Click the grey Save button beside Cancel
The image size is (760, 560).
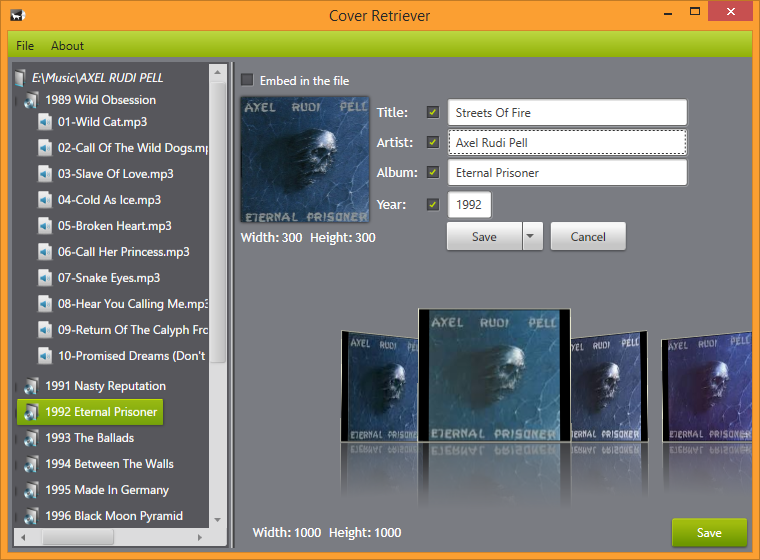pos(484,236)
